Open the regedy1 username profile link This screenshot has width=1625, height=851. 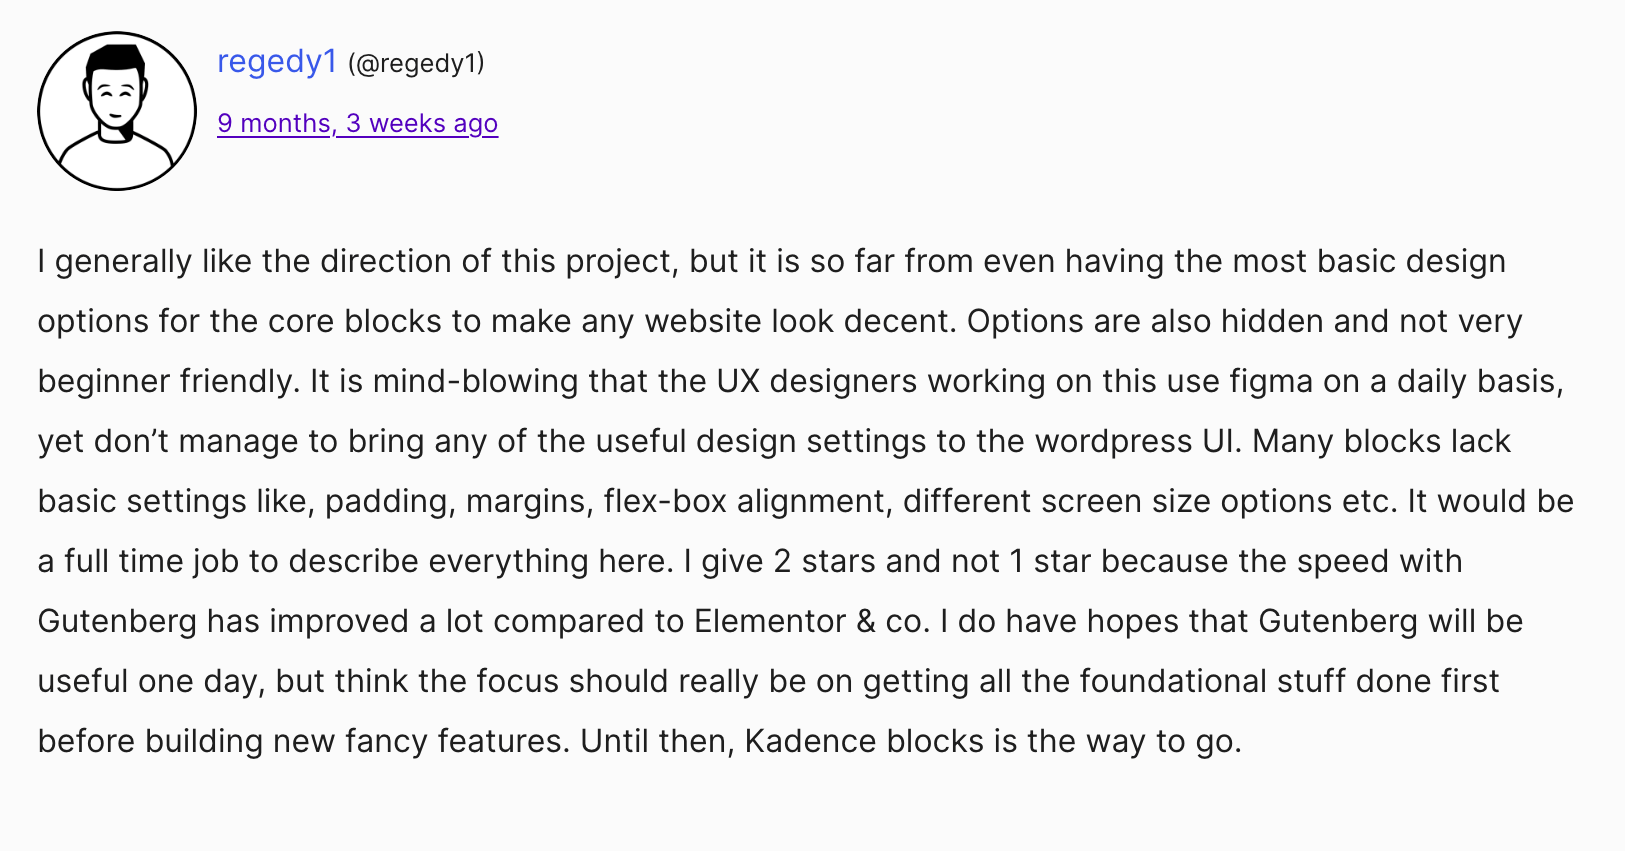[277, 62]
